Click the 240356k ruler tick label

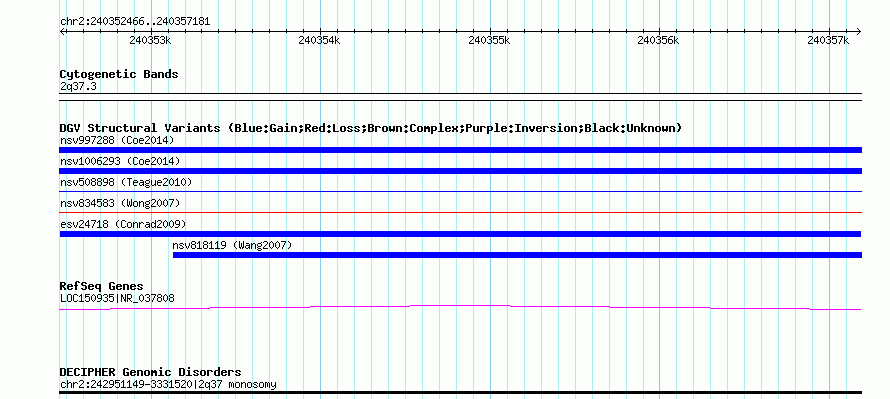click(x=658, y=40)
